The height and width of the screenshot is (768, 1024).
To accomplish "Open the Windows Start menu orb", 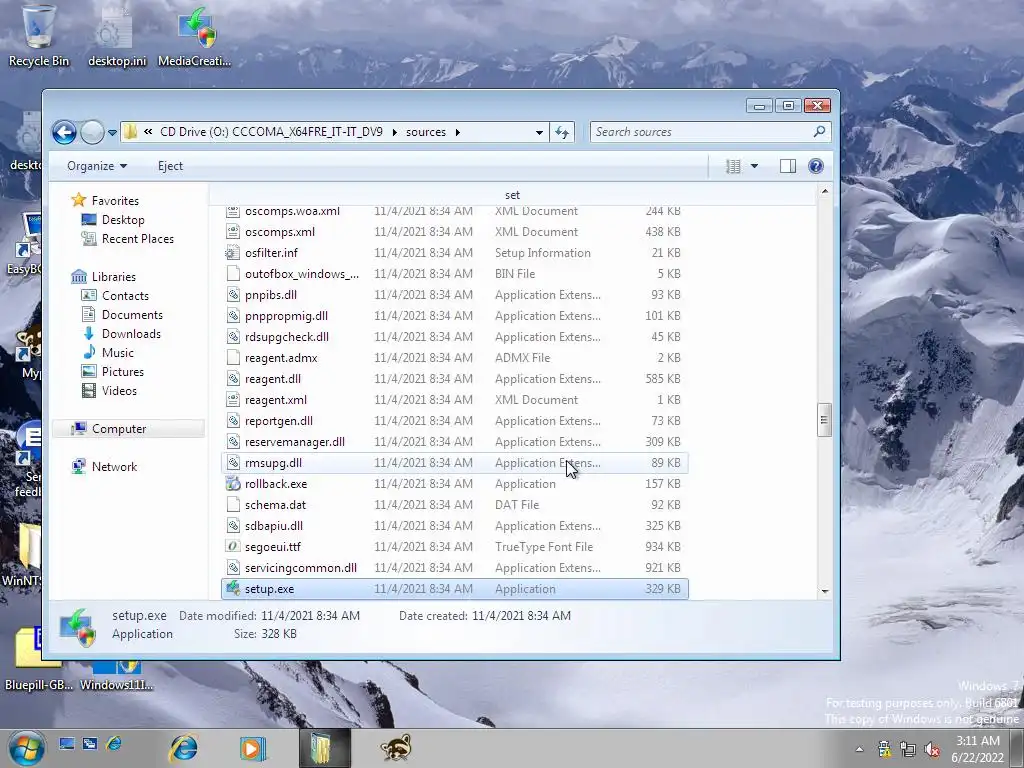I will point(27,748).
